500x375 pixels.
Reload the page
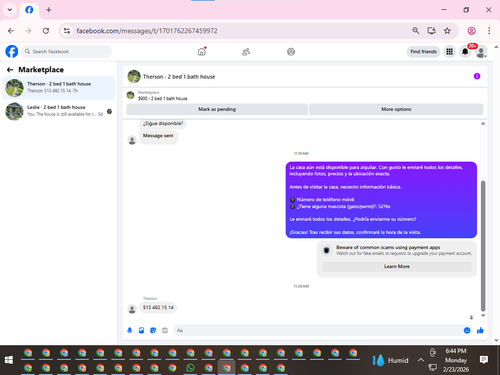click(x=46, y=31)
